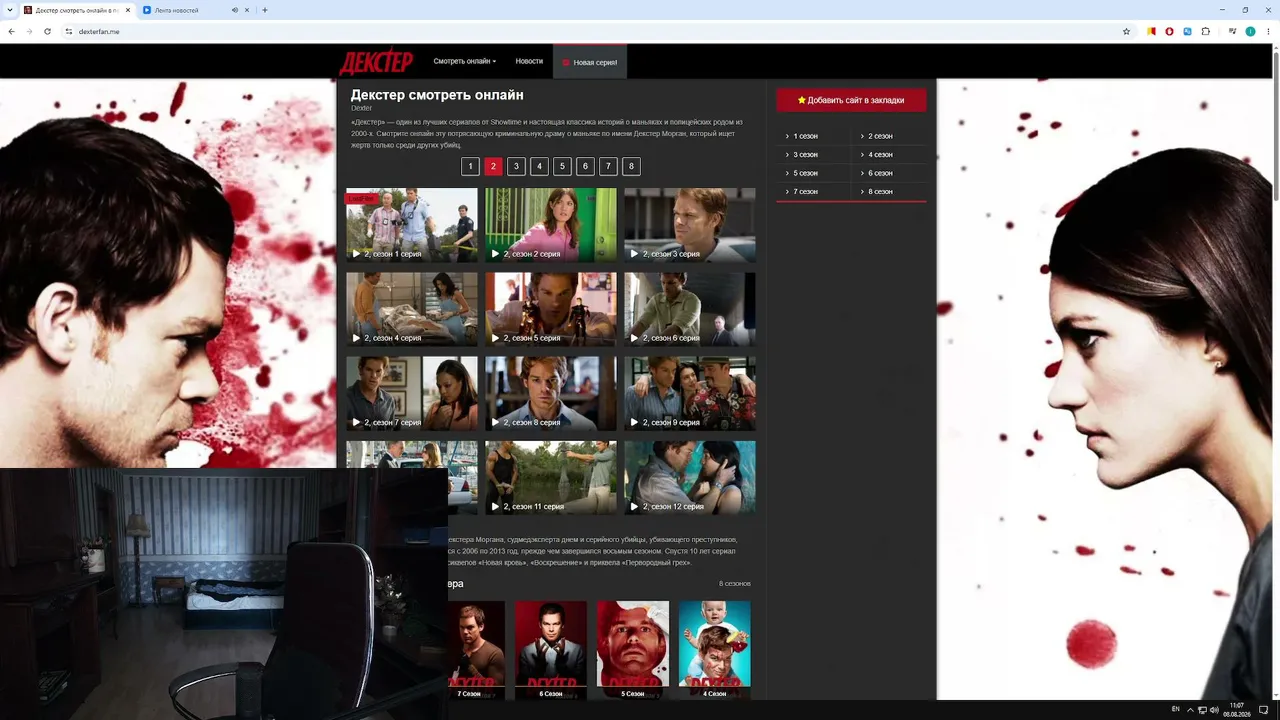The height and width of the screenshot is (720, 1280).
Task: Open the blue translate extension
Action: 1187,31
